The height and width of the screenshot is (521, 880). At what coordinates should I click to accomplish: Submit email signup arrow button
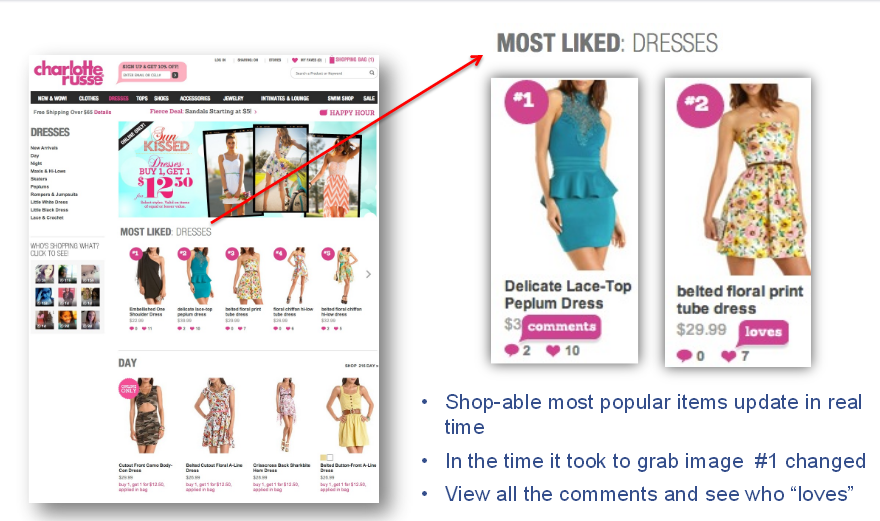[x=175, y=75]
